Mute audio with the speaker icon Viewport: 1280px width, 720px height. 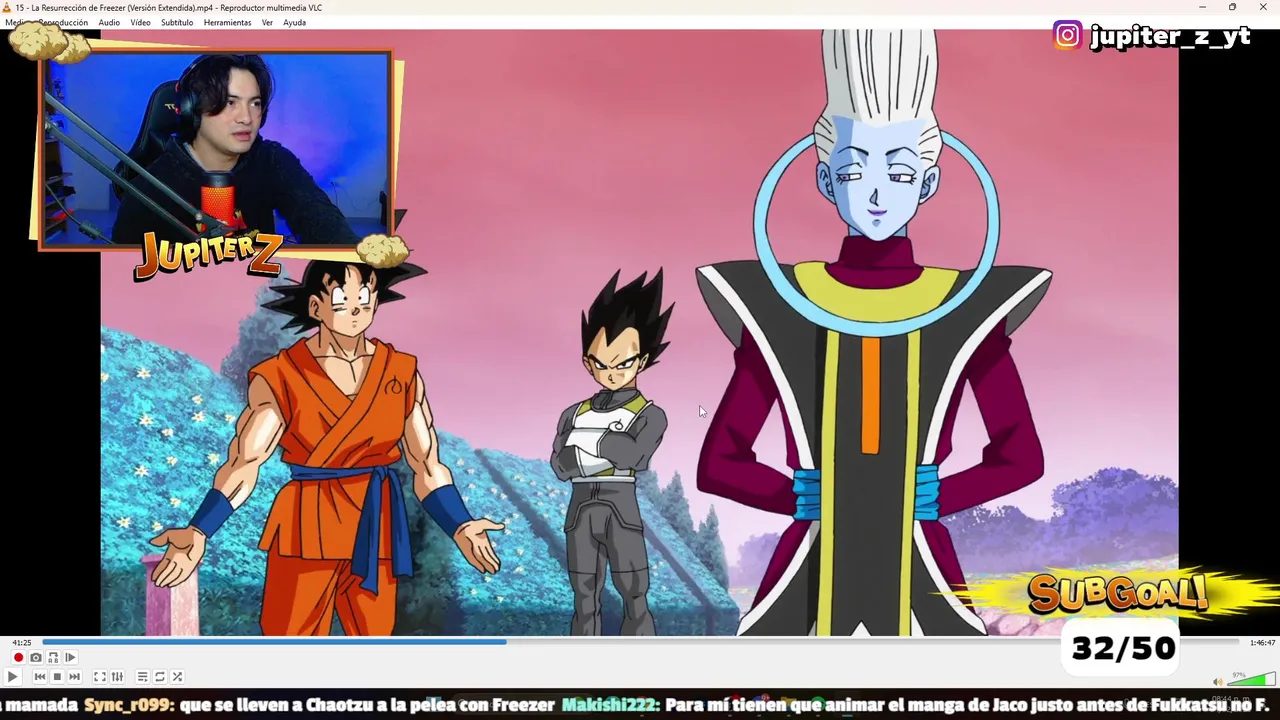(x=1217, y=682)
